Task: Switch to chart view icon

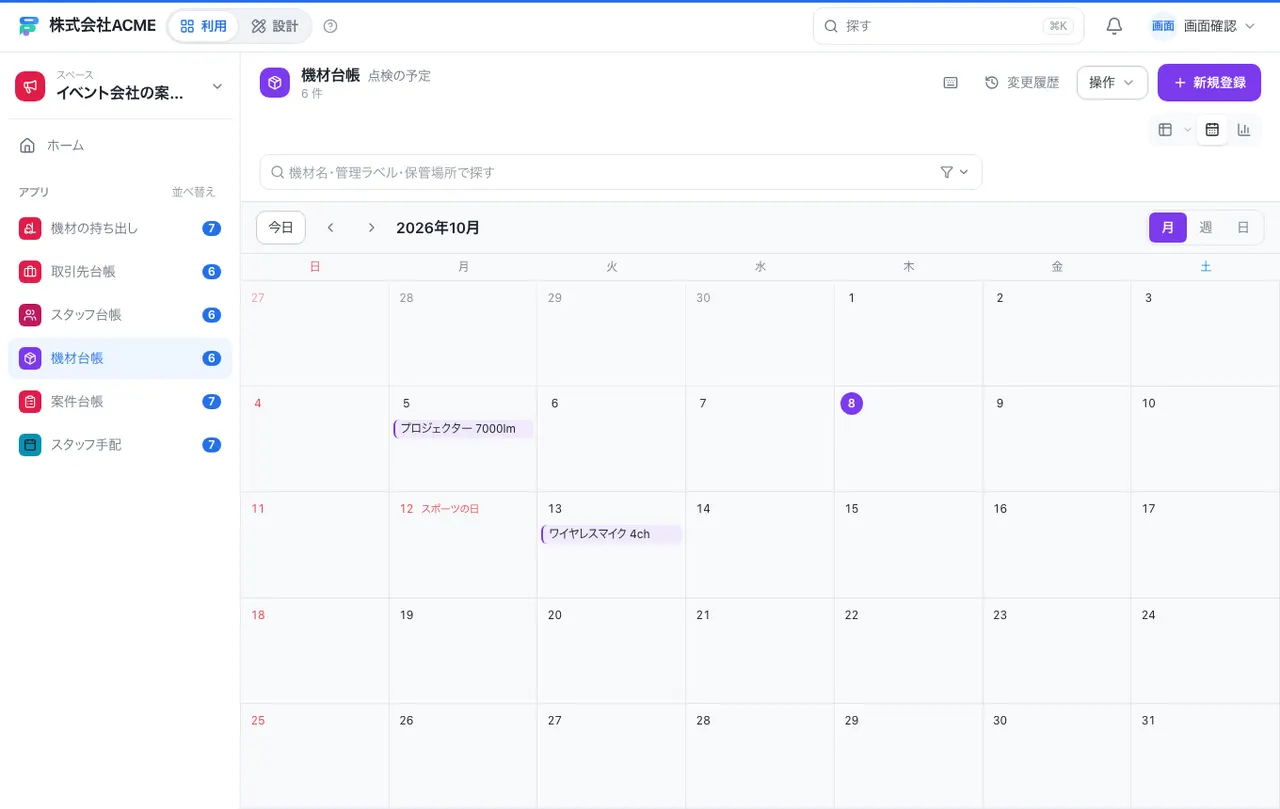Action: (1244, 130)
